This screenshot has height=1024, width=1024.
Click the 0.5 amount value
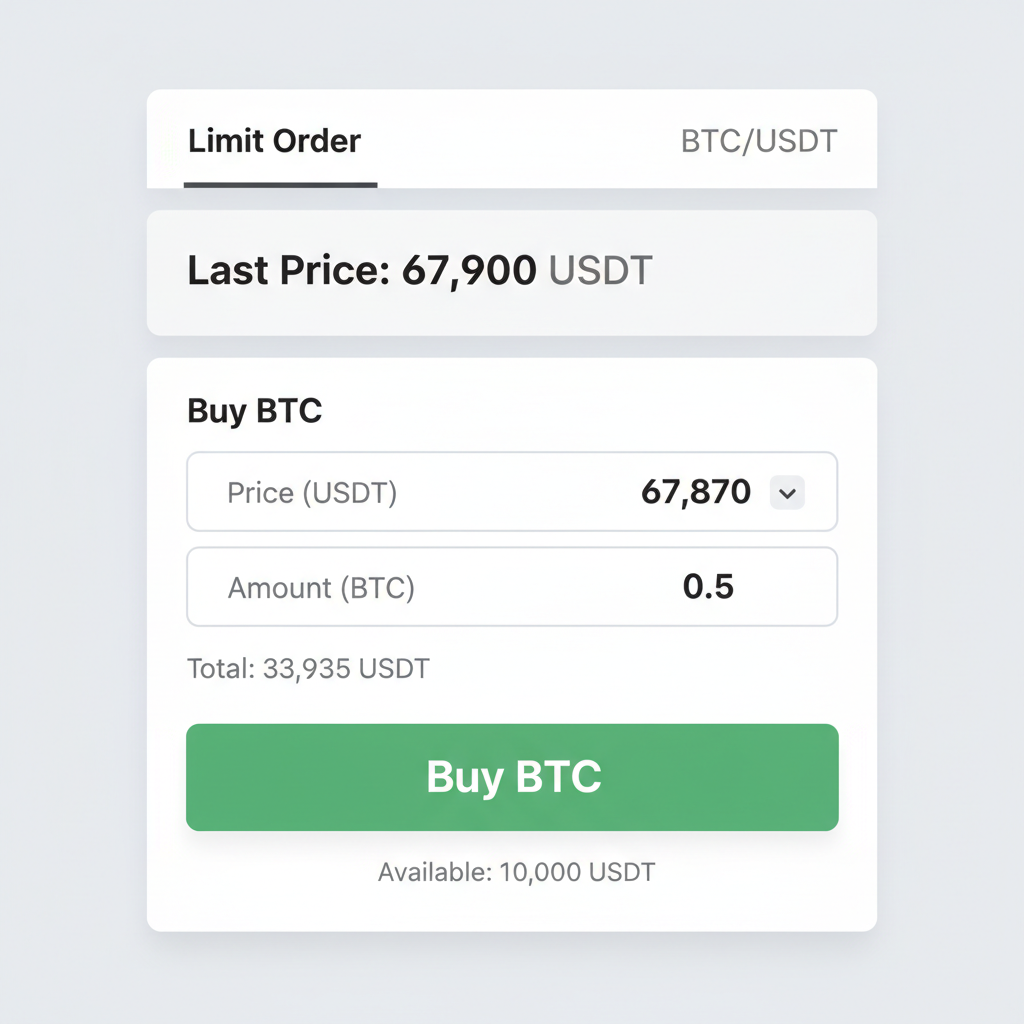point(711,587)
